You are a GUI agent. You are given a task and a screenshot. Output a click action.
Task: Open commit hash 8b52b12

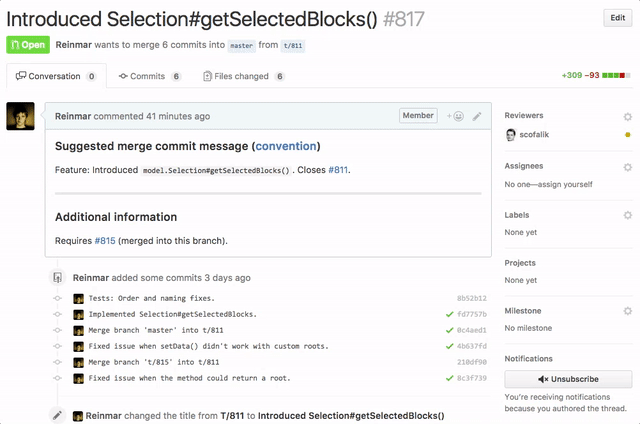[x=469, y=298]
